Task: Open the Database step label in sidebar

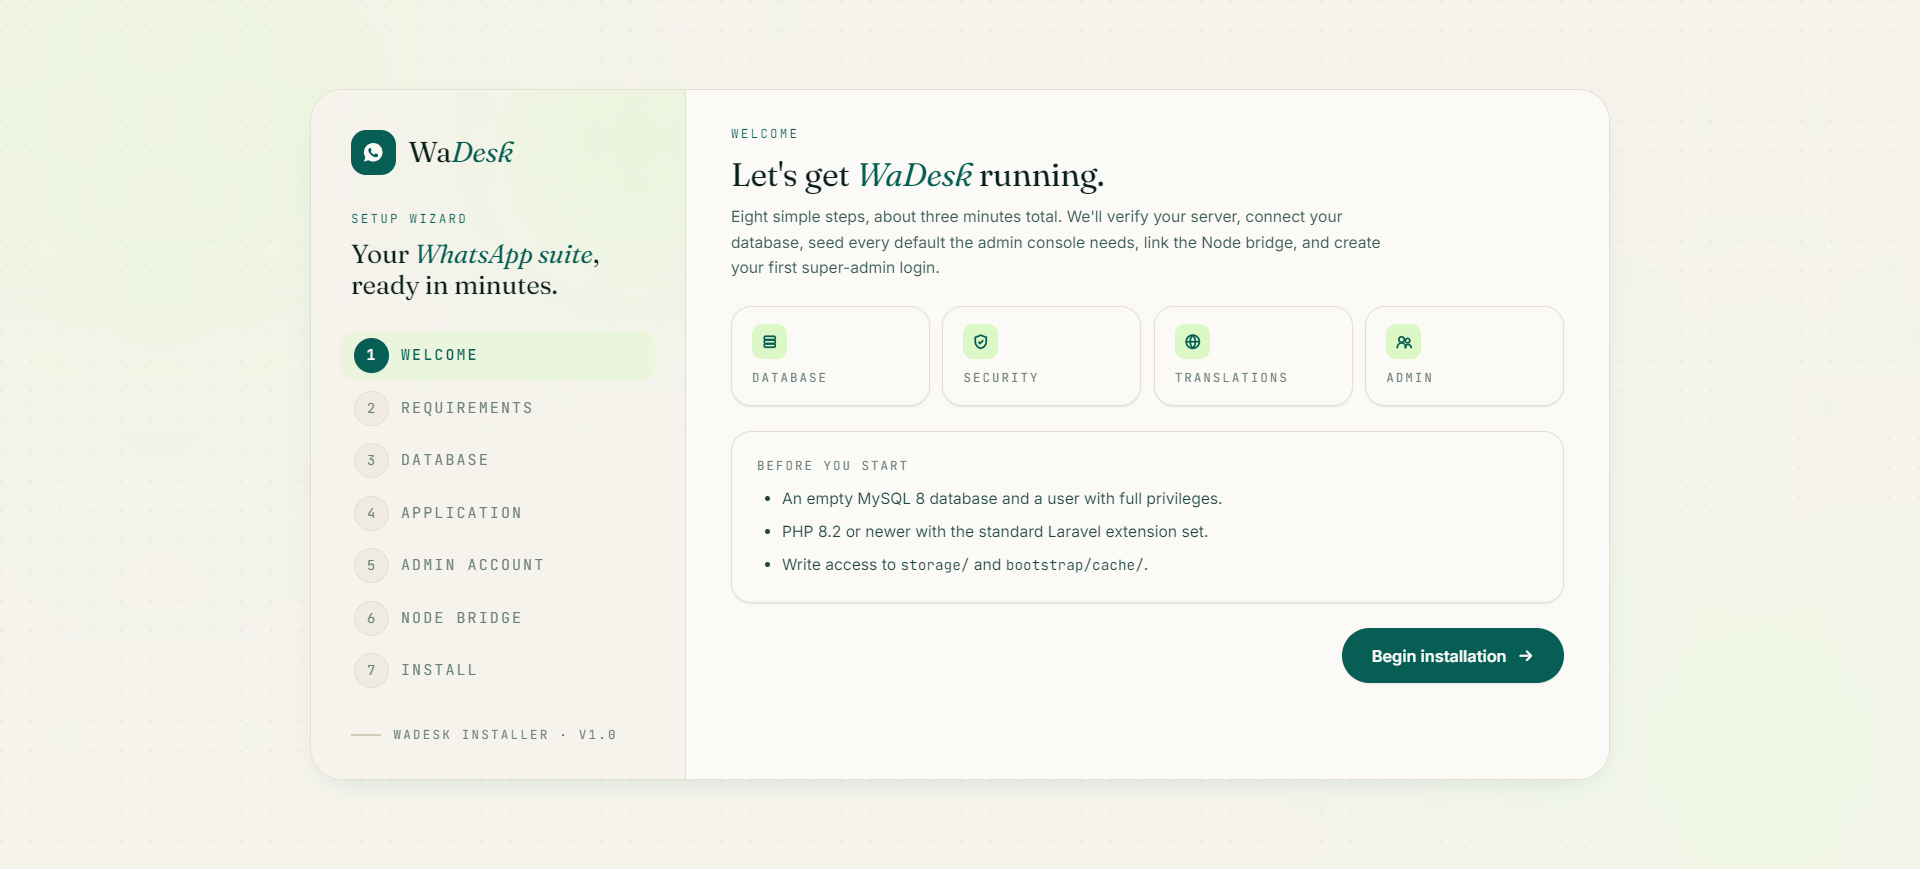Action: point(445,460)
